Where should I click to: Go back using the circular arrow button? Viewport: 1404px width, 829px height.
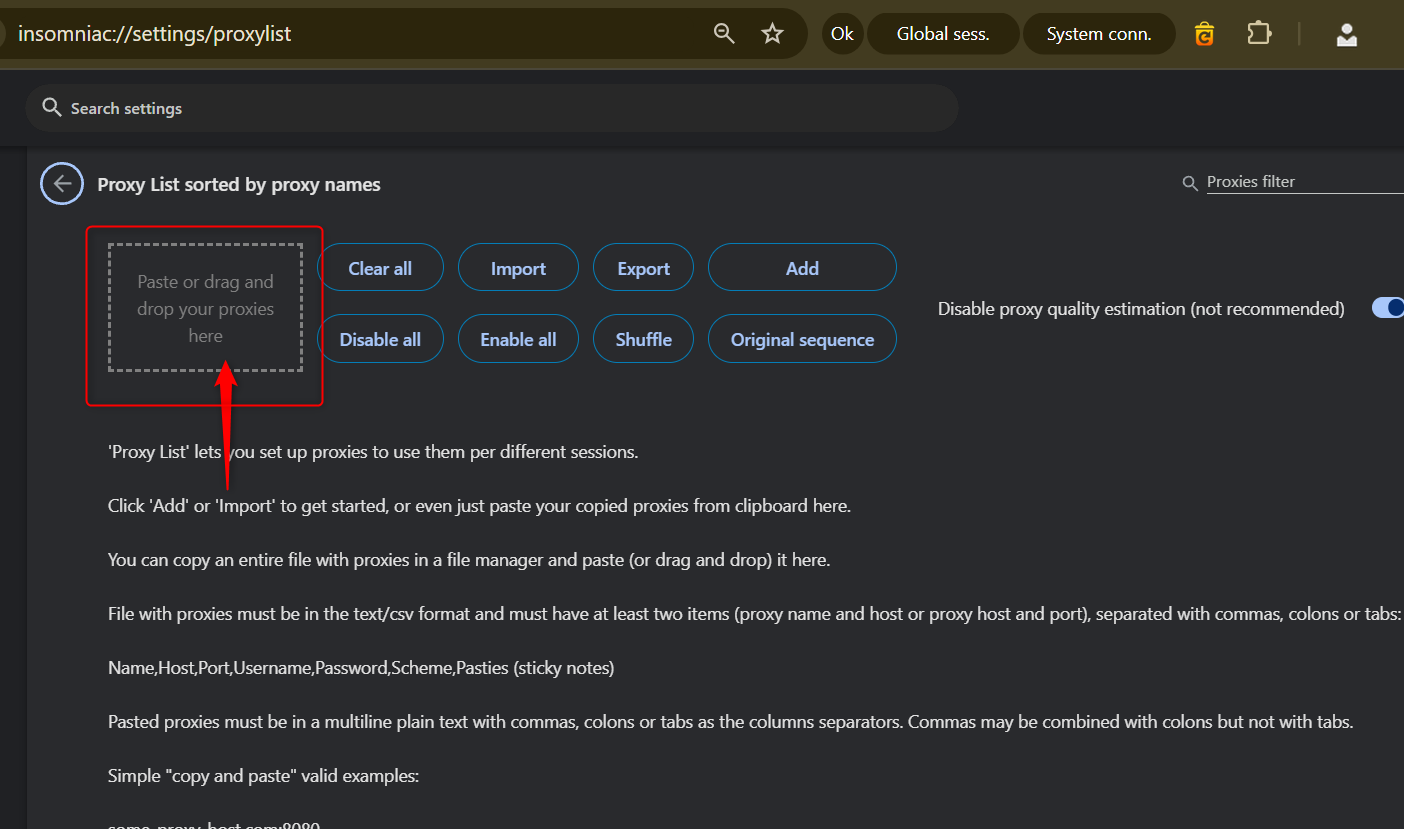coord(62,183)
